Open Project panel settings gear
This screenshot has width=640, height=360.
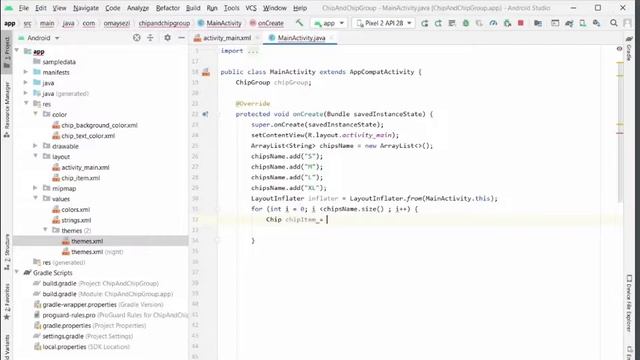point(167,38)
